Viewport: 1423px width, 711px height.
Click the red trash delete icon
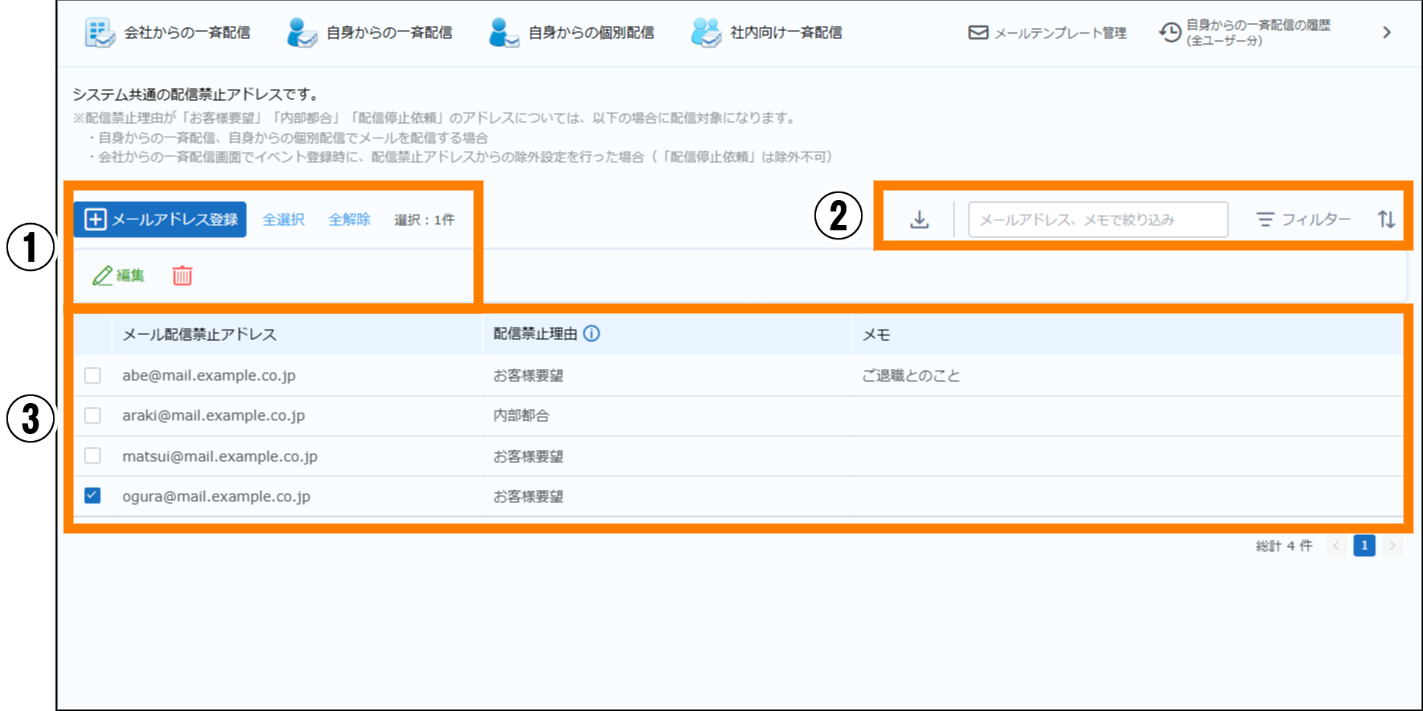tap(182, 276)
